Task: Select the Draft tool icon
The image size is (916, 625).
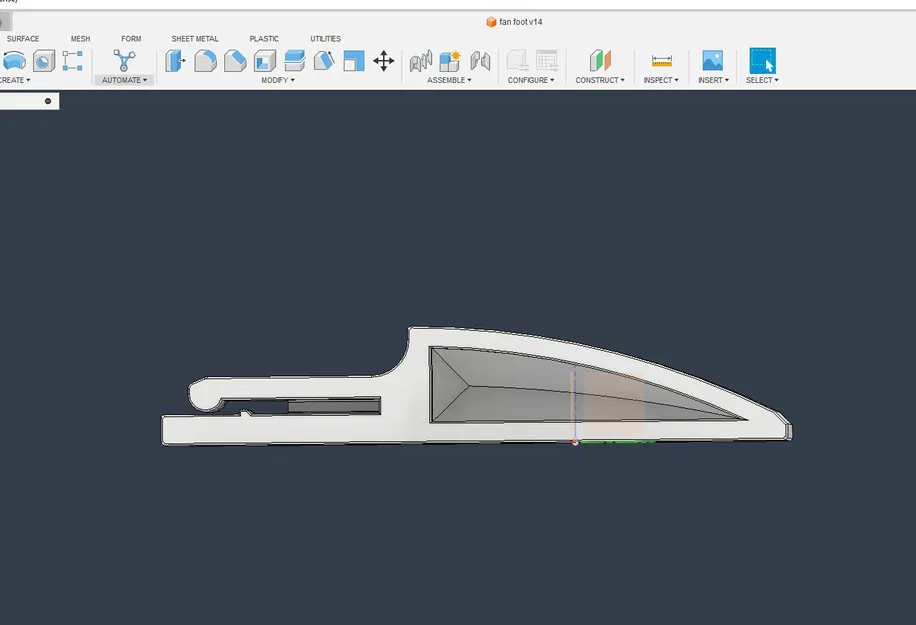Action: [x=324, y=61]
